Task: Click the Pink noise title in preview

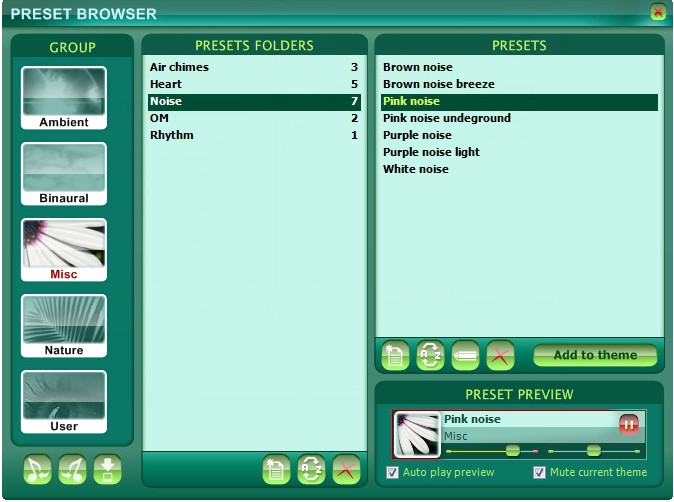Action: [472, 419]
